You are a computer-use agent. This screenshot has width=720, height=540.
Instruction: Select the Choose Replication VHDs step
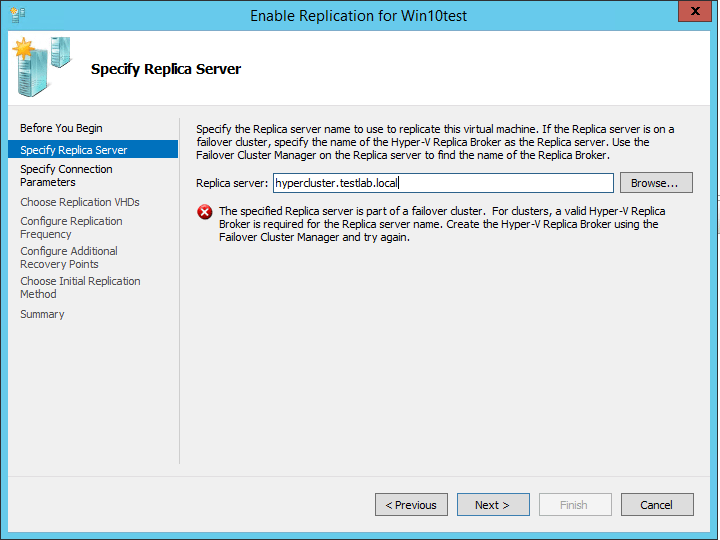click(80, 202)
